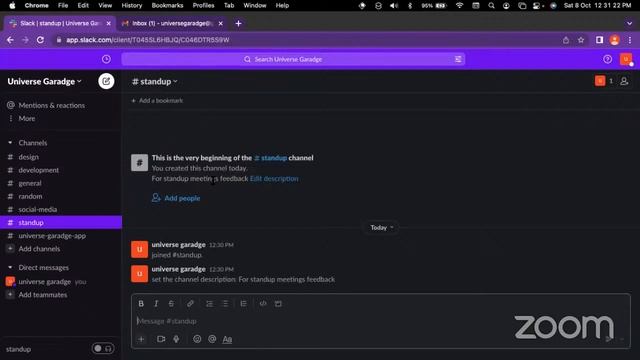Viewport: 640px width, 360px height.
Task: Open the History menu in menu bar
Action: pos(131,6)
